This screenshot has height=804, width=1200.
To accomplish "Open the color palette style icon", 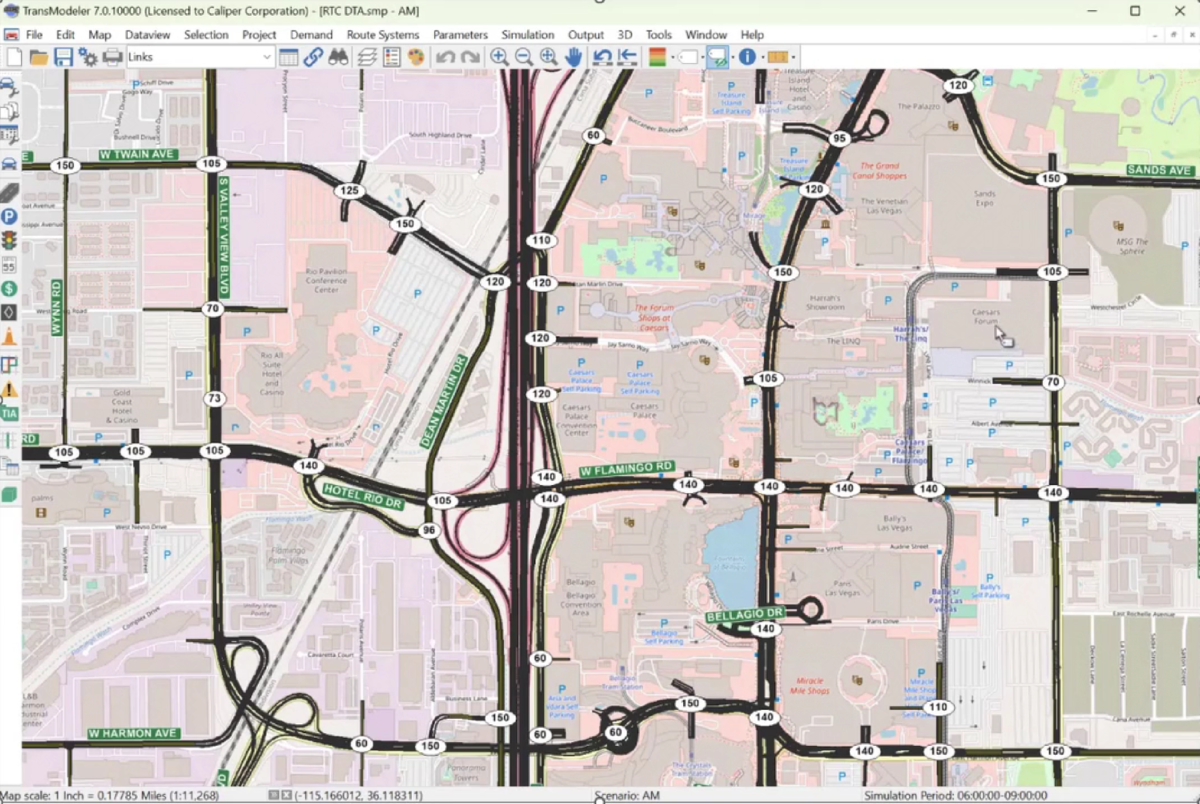I will click(x=416, y=57).
